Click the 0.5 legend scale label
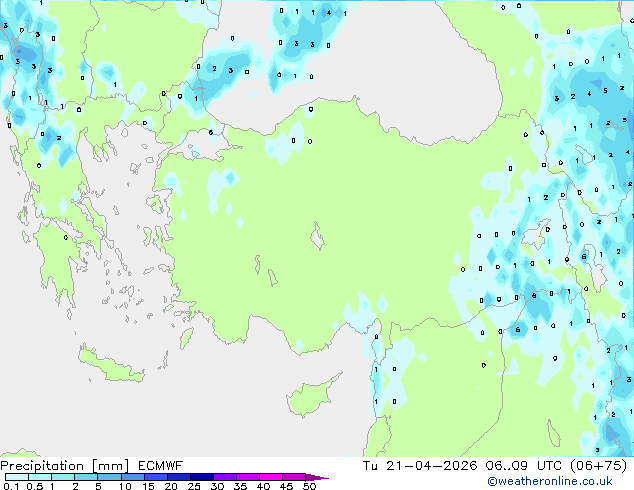 click(34, 486)
